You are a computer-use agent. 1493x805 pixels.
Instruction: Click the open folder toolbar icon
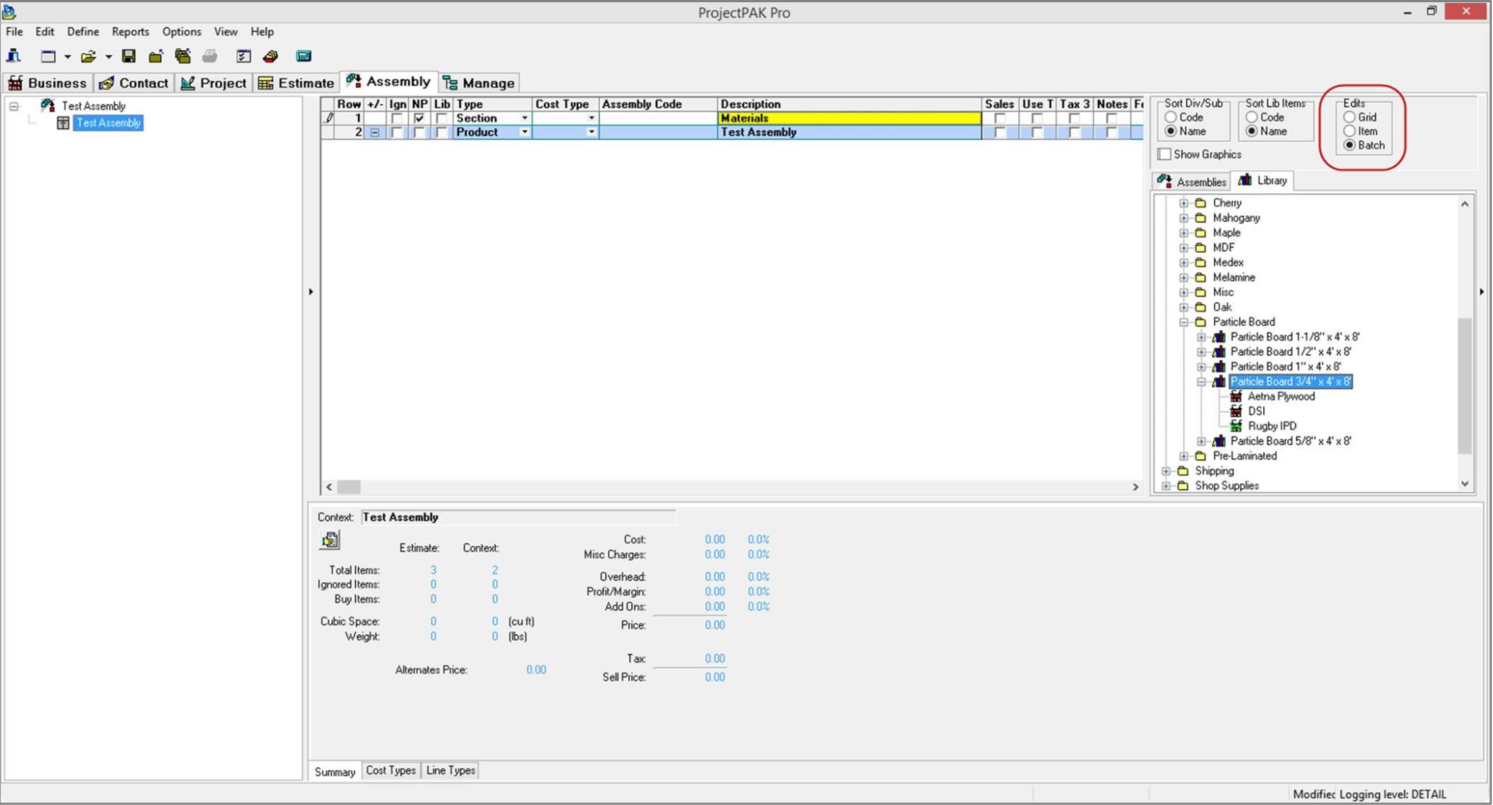coord(88,56)
